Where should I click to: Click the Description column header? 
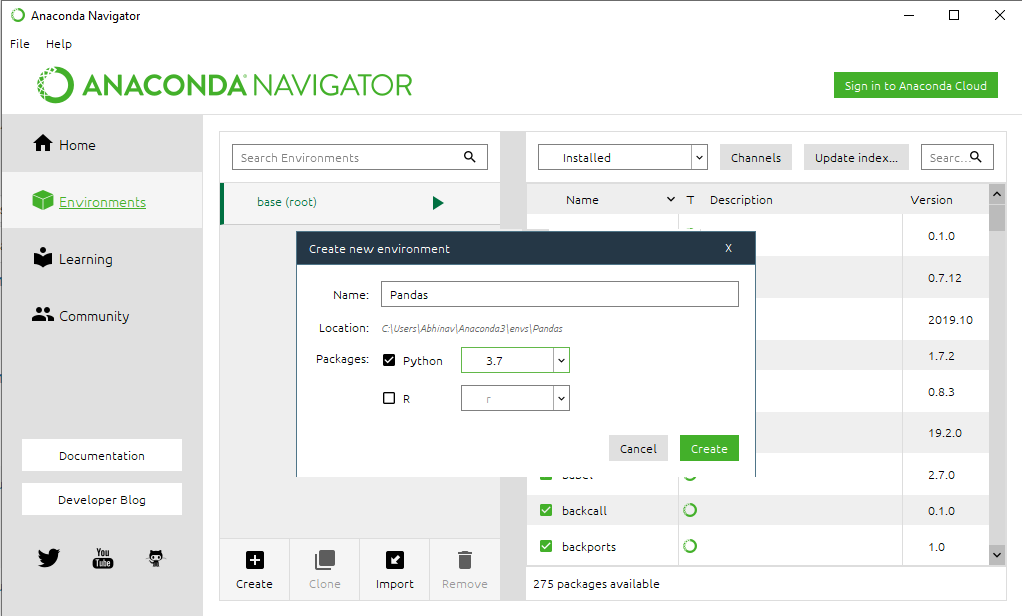(x=741, y=199)
